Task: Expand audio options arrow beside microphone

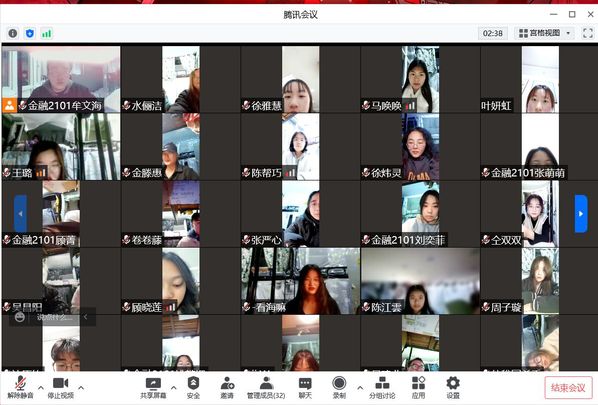Action: pos(41,388)
